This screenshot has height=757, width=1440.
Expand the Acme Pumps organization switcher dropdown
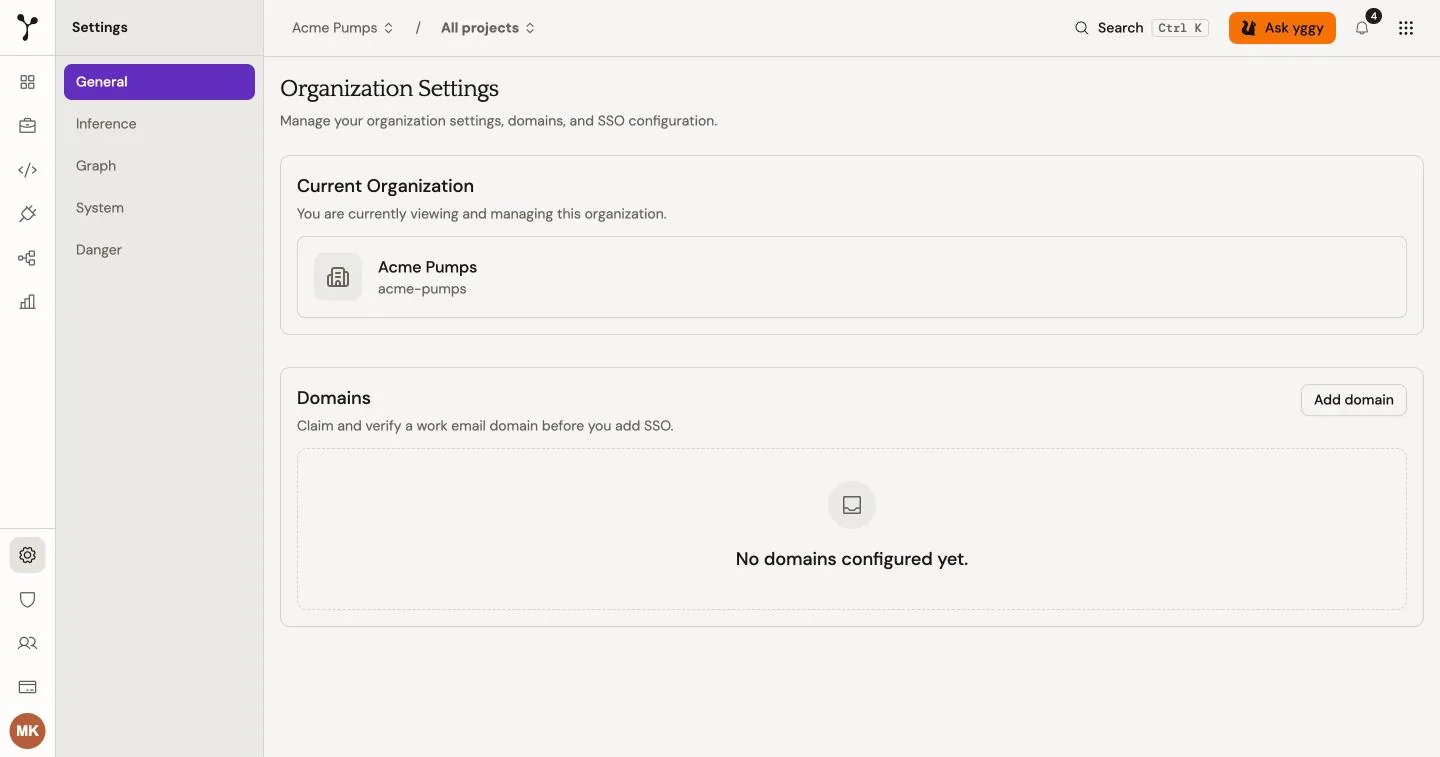click(342, 28)
